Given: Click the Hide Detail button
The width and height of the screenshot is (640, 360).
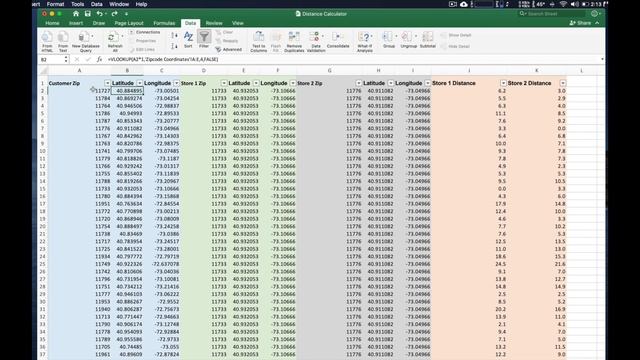Looking at the screenshot, I should [x=455, y=46].
